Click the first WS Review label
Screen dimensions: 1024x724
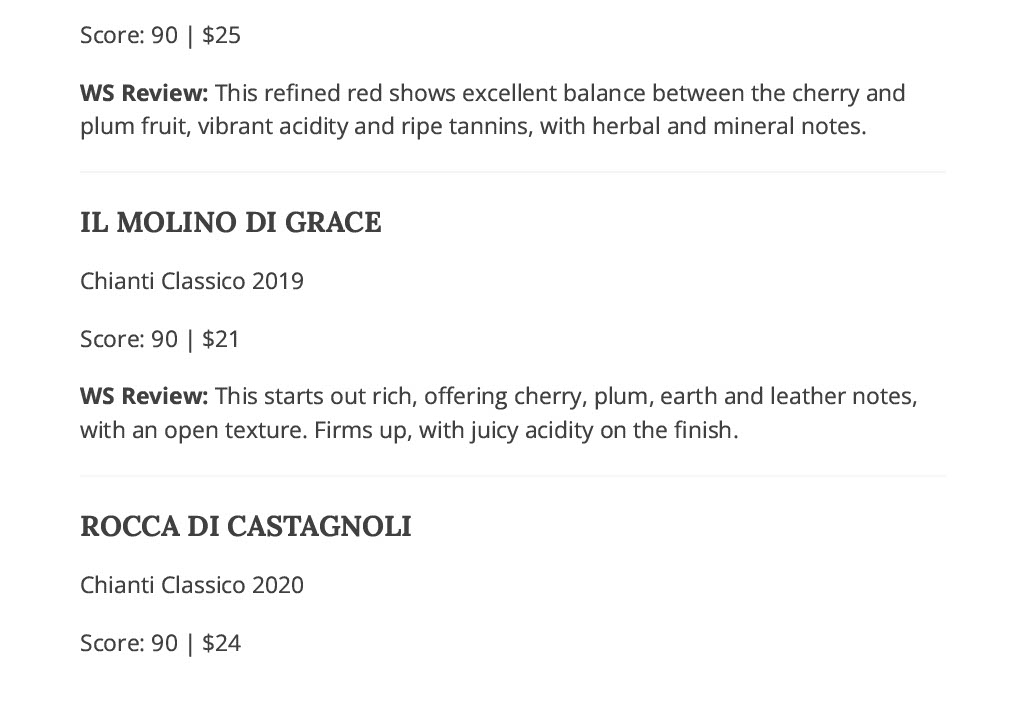pyautogui.click(x=144, y=93)
